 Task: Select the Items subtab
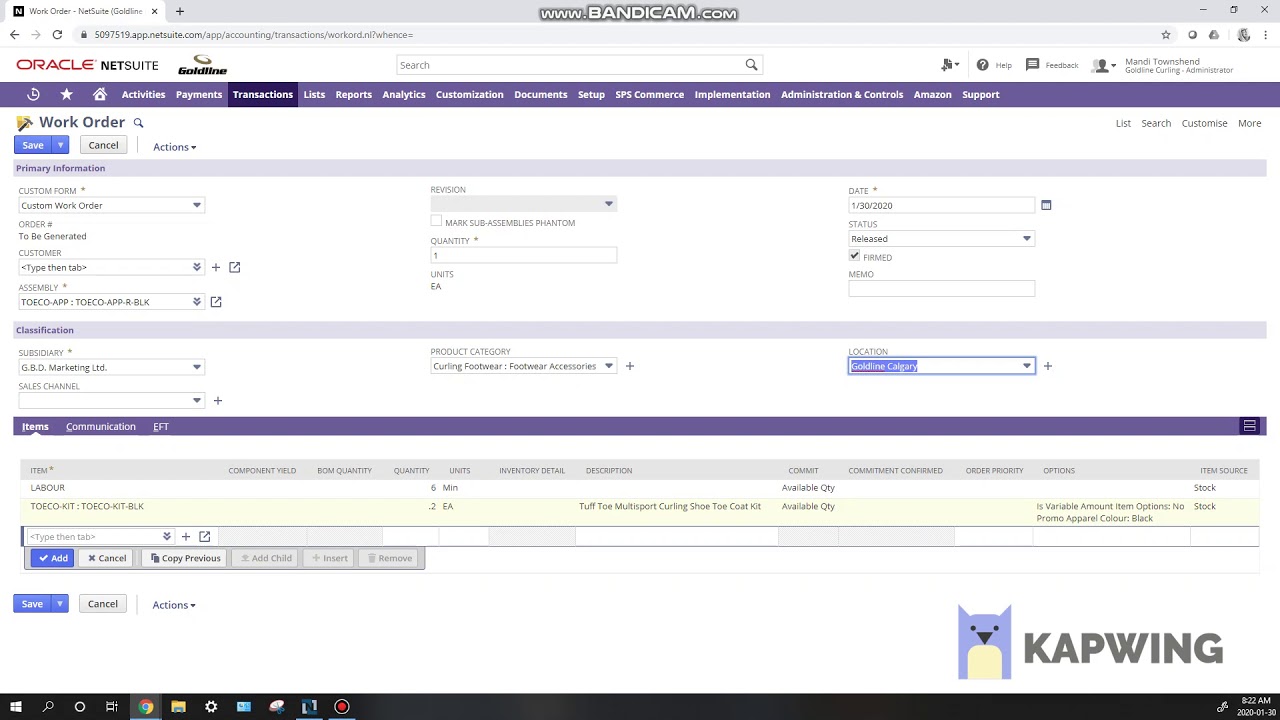(x=35, y=426)
